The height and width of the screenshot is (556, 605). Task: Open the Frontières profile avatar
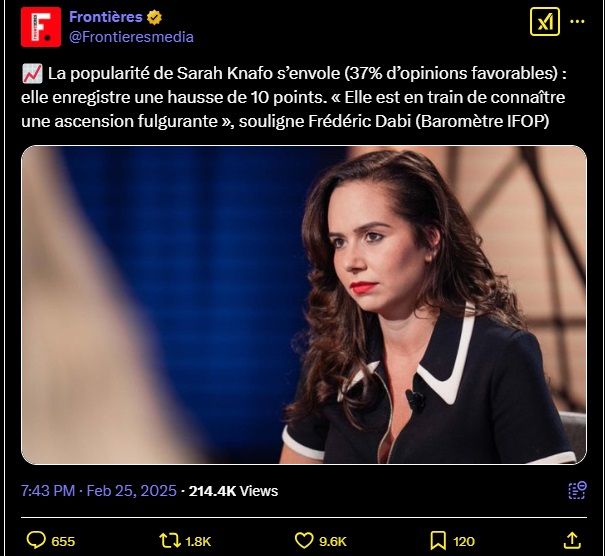41,27
